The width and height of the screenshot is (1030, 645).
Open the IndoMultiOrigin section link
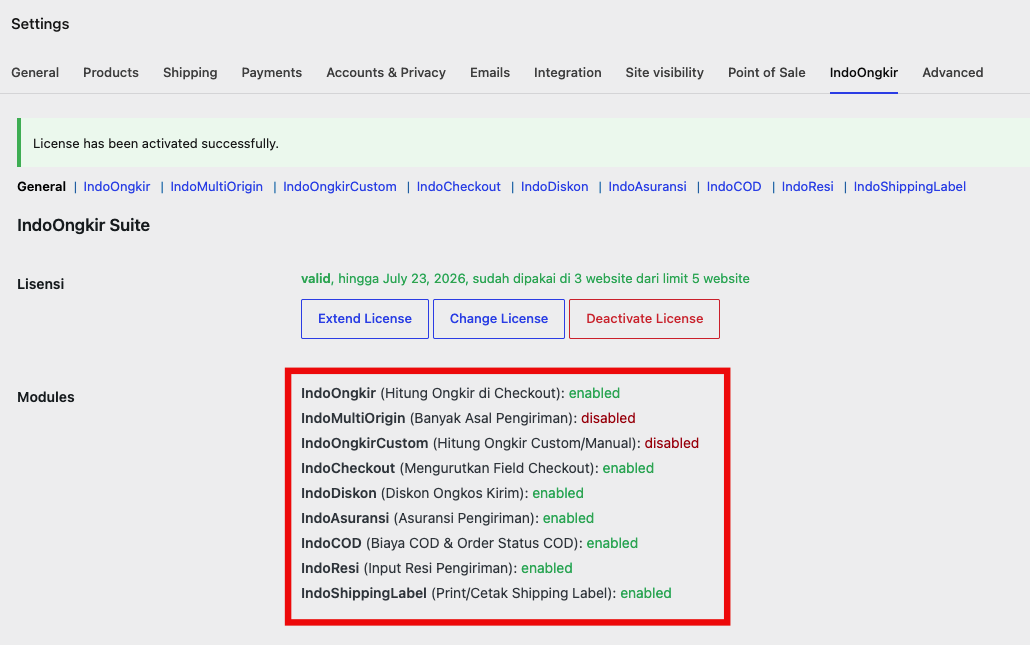tap(217, 187)
